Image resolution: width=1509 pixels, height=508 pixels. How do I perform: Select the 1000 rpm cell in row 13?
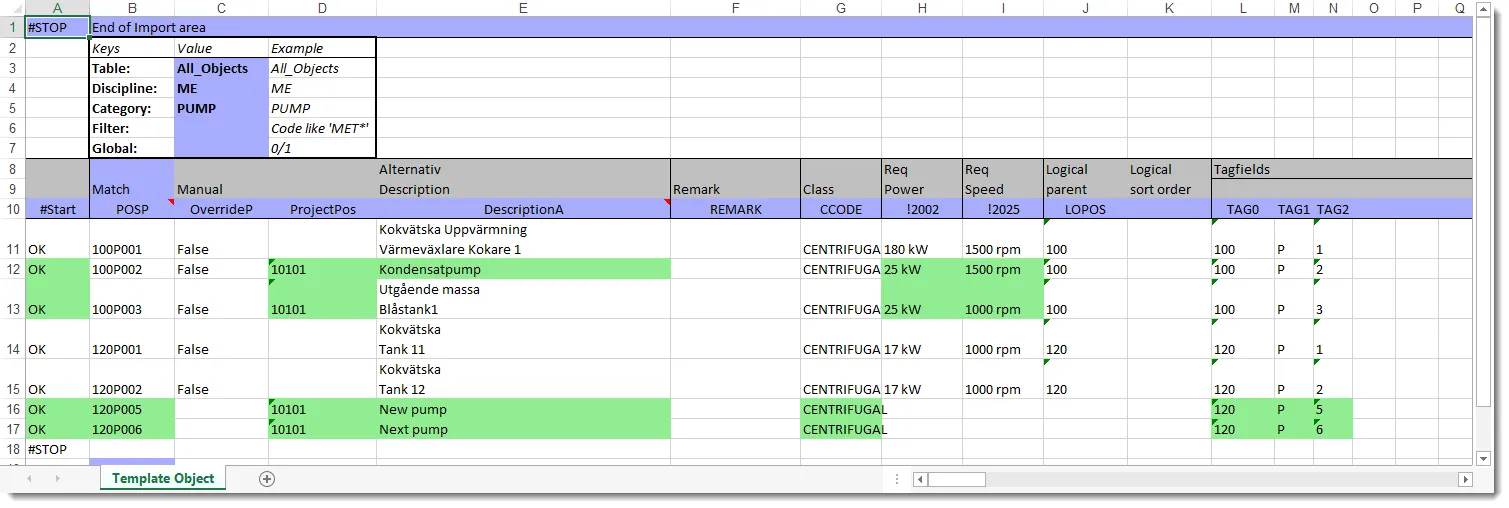1003,299
